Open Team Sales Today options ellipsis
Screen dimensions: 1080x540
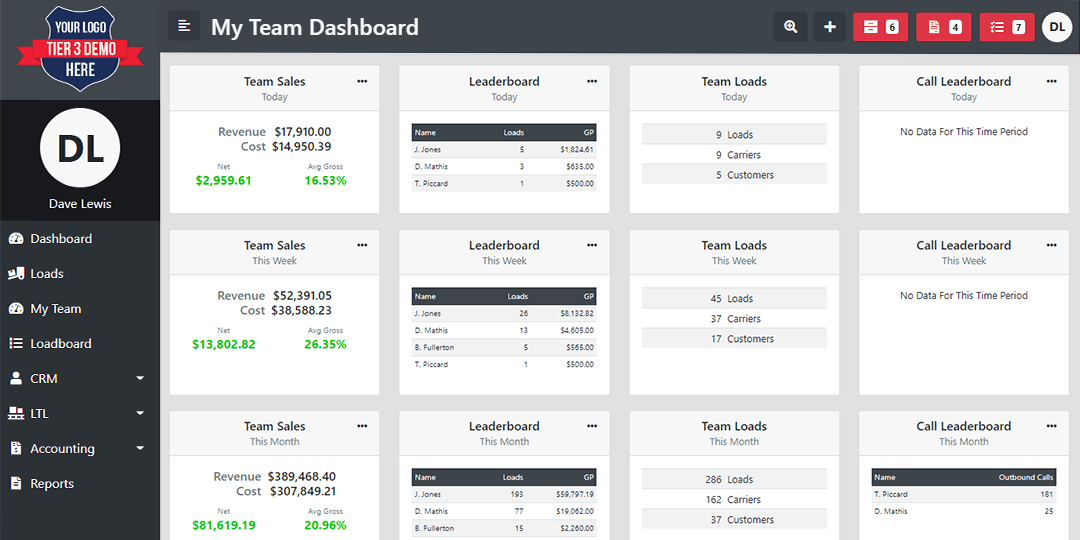pos(362,81)
